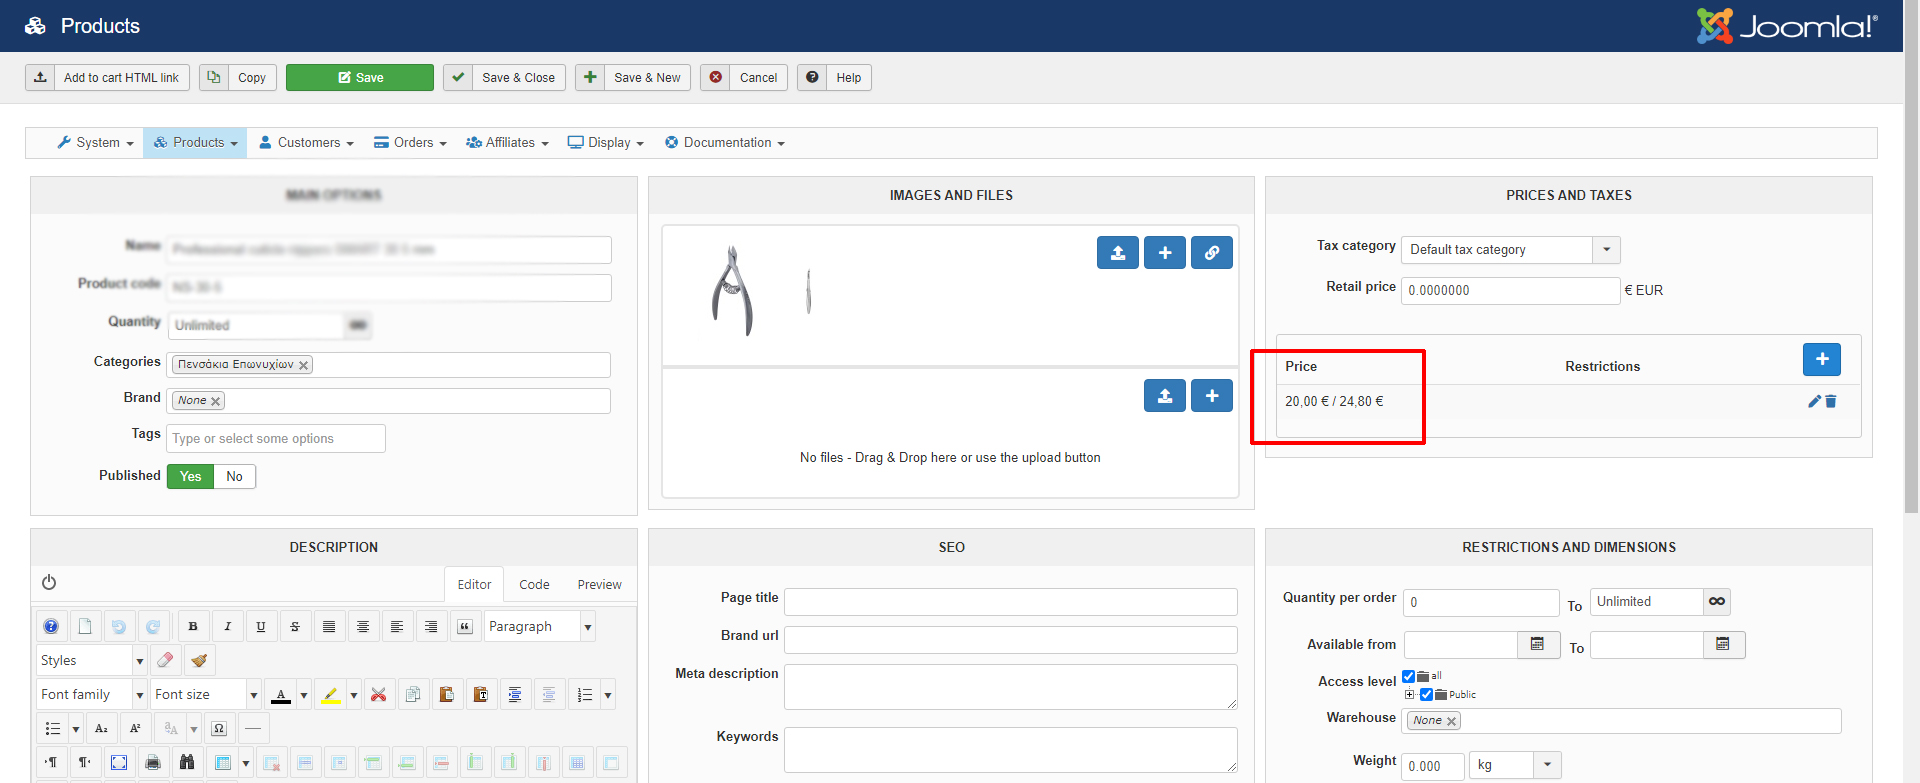Open text color picker dropdown arrow

(x=304, y=694)
